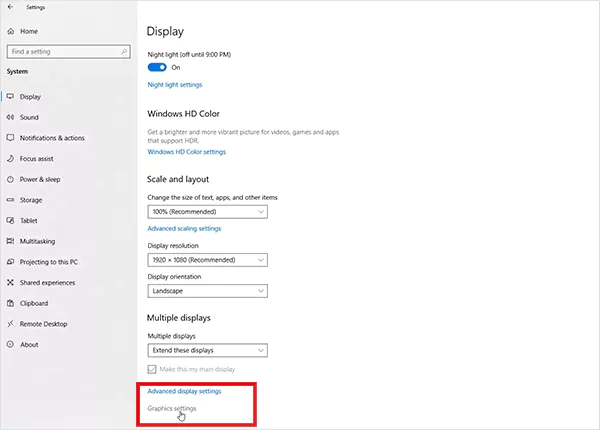Click the About info icon
This screenshot has width=600, height=430.
click(x=10, y=344)
